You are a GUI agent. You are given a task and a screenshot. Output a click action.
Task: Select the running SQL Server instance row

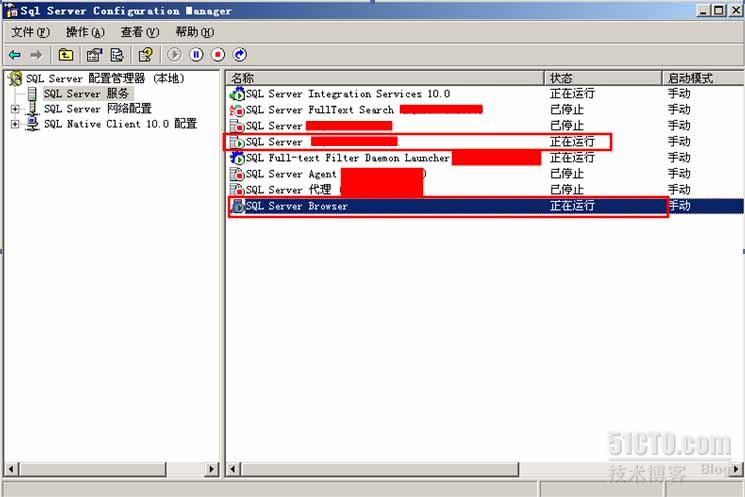pyautogui.click(x=485, y=142)
